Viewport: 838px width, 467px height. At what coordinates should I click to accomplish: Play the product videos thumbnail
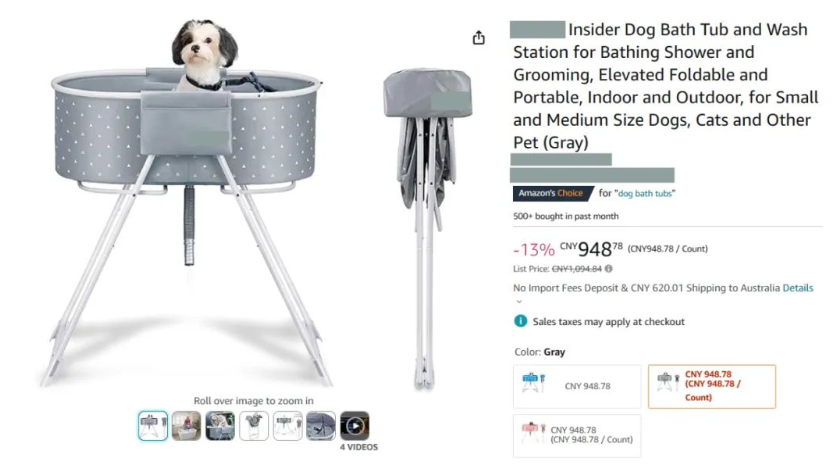pos(354,426)
